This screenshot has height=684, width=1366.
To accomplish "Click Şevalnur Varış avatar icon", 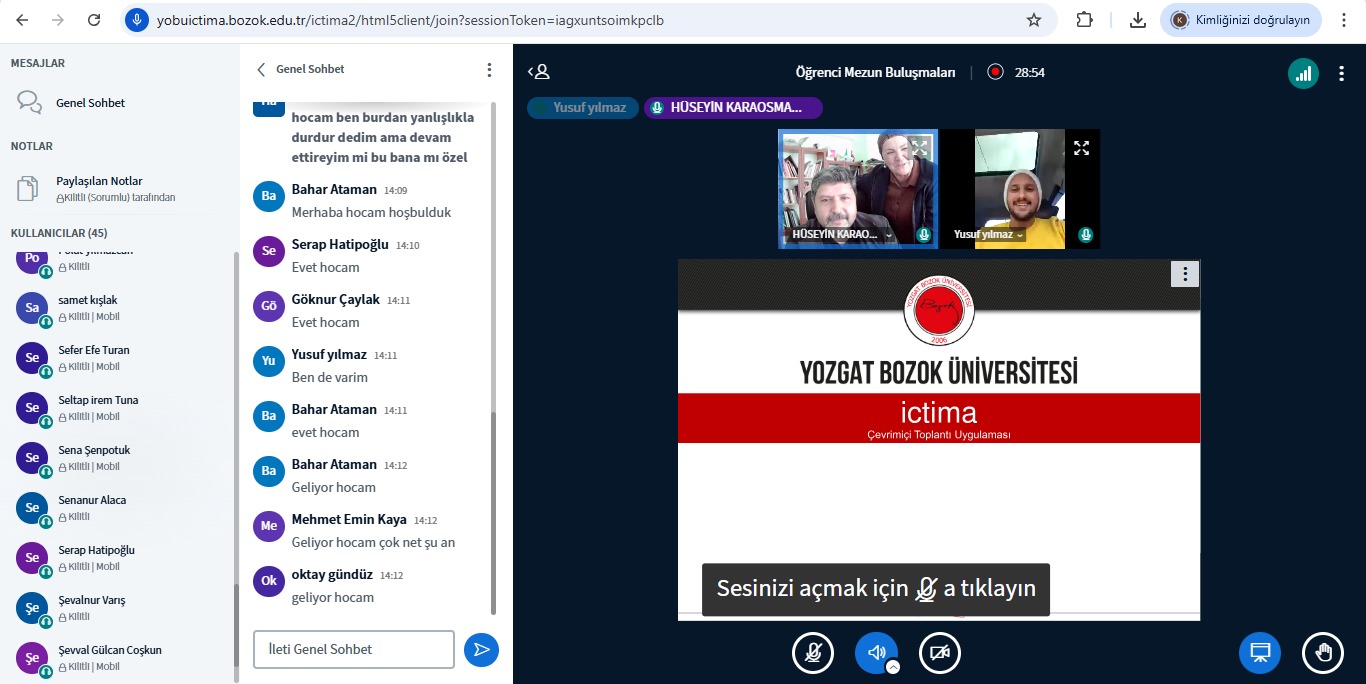I will point(32,608).
